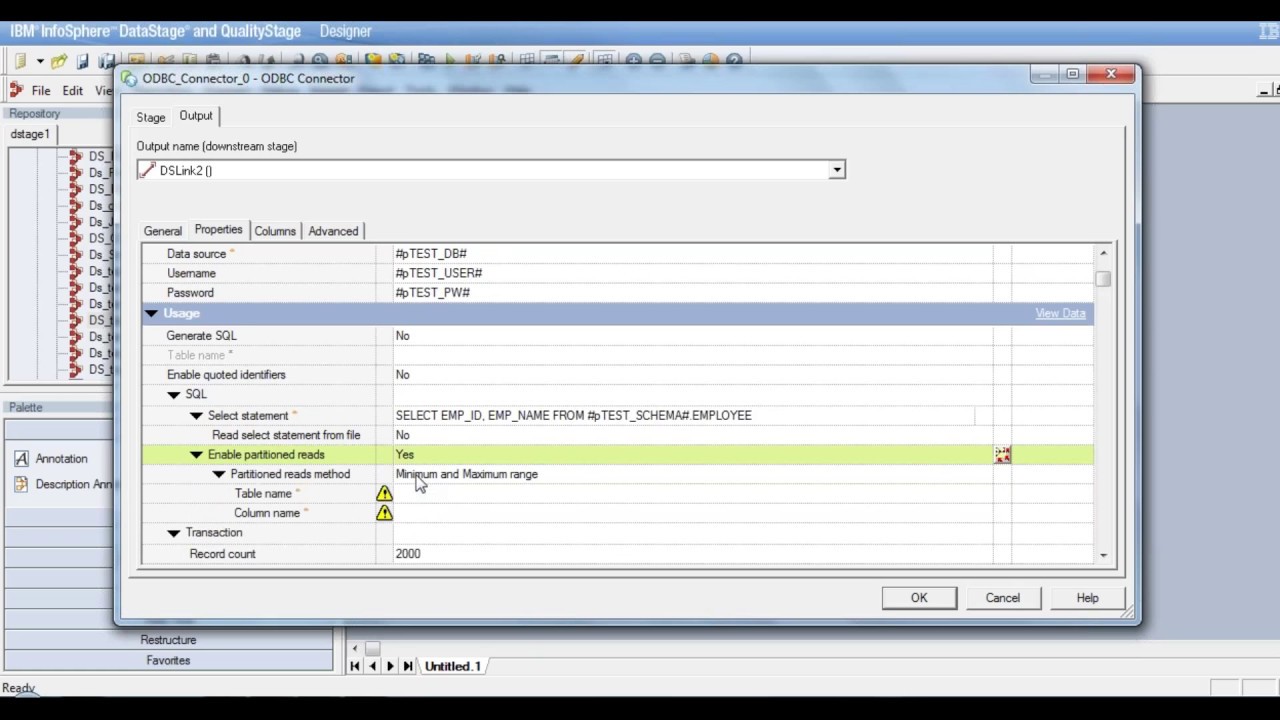The width and height of the screenshot is (1280, 720).
Task: Click the Enable partitioned reads Yes value
Action: [404, 455]
